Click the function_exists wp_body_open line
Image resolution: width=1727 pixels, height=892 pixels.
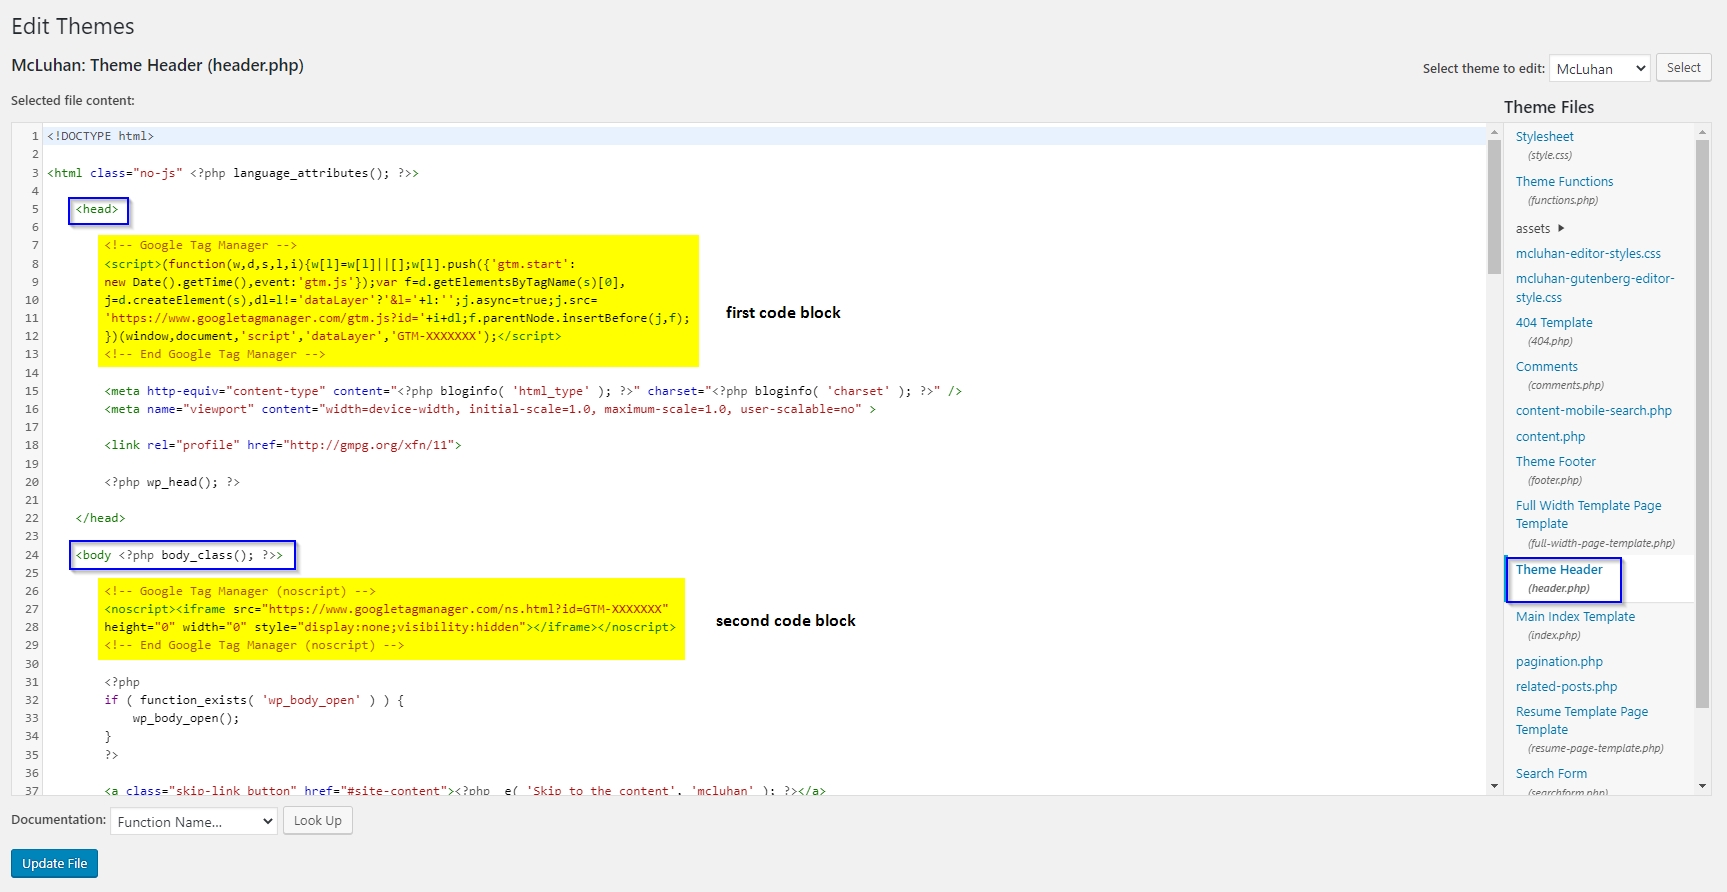(x=254, y=701)
